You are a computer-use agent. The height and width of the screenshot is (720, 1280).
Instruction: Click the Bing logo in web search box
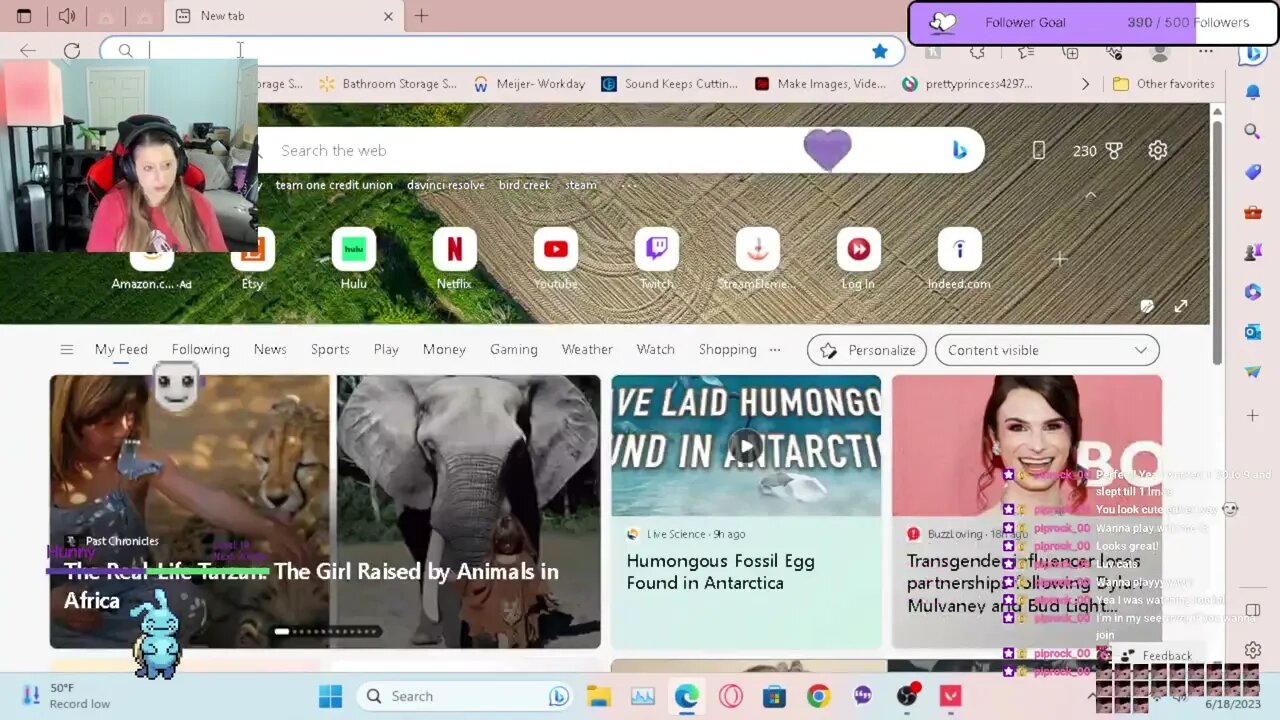(959, 150)
